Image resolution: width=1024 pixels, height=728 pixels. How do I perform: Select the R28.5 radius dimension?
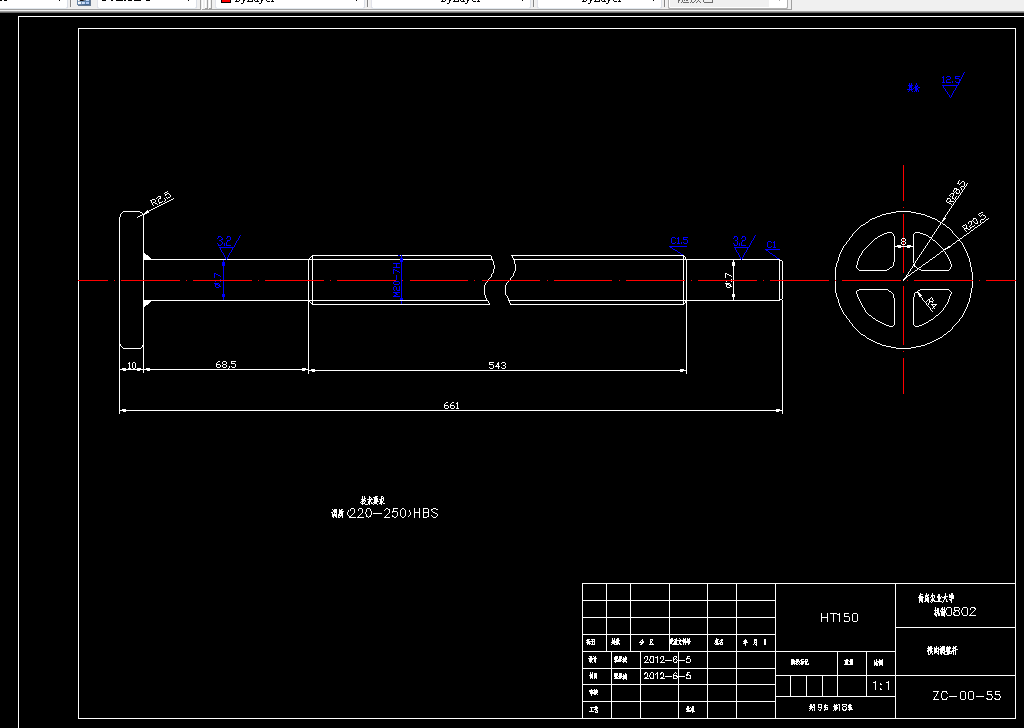pyautogui.click(x=956, y=193)
